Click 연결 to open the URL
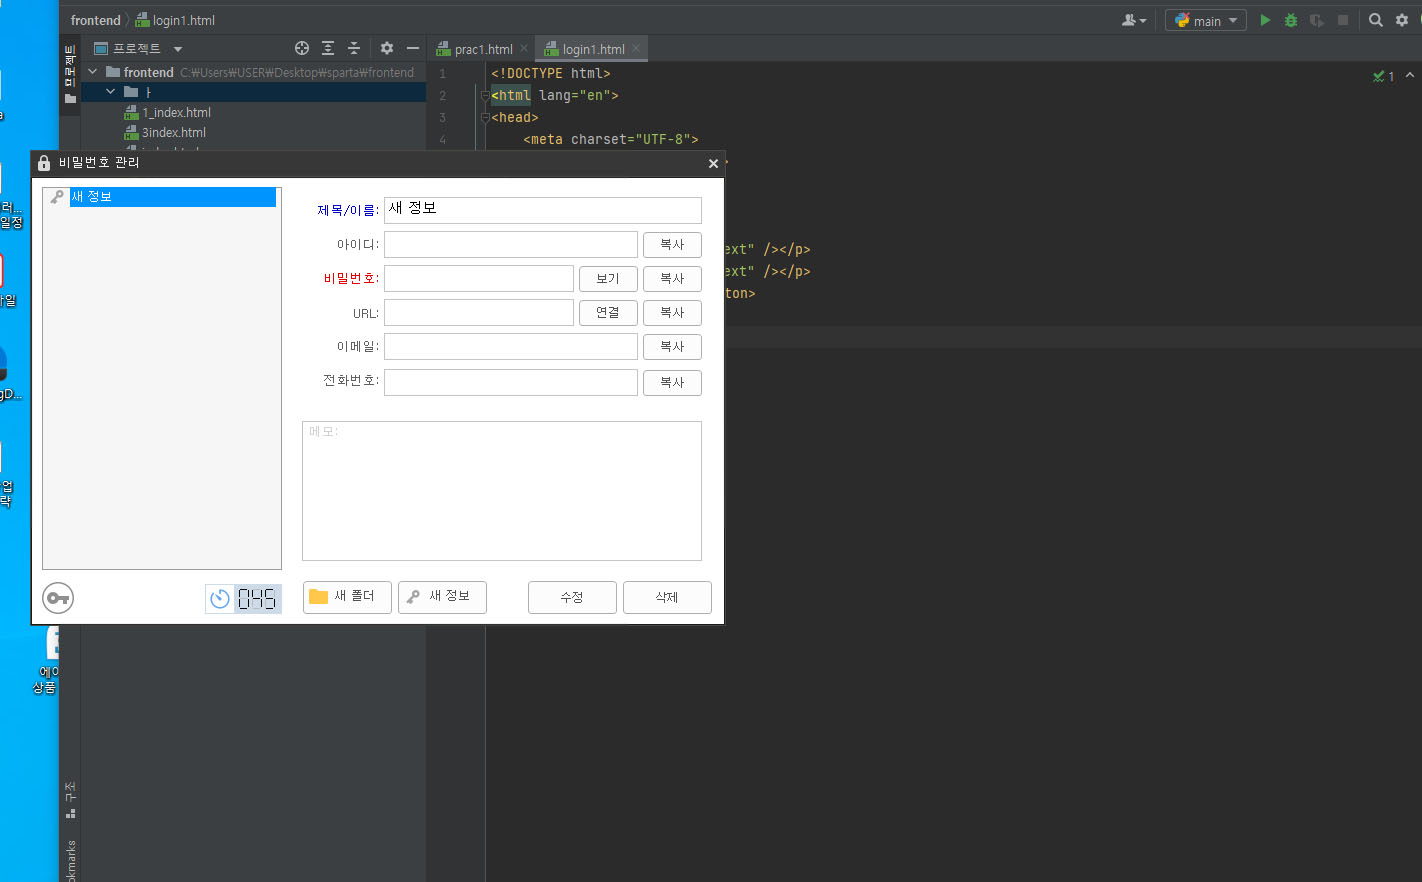Screen dimensions: 1422x882 click(x=608, y=313)
